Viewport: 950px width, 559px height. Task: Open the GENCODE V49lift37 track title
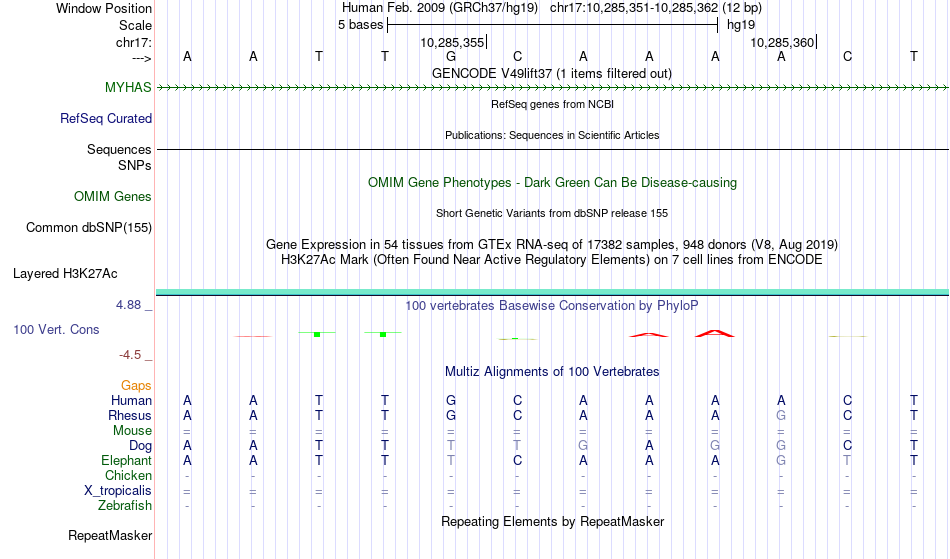point(551,73)
